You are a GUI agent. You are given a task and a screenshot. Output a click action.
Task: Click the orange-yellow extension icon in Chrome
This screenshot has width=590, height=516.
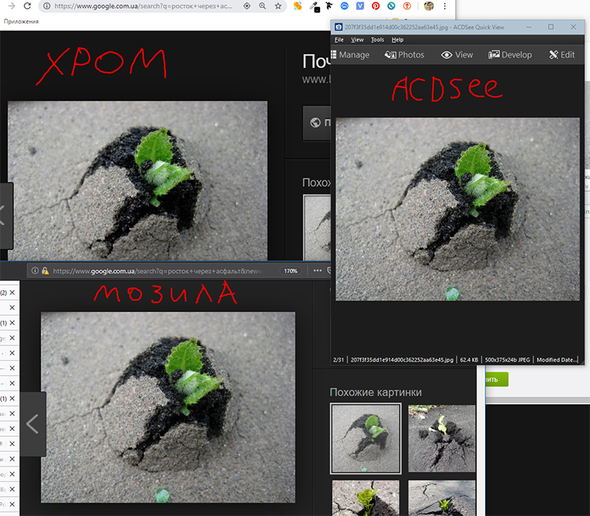(298, 6)
